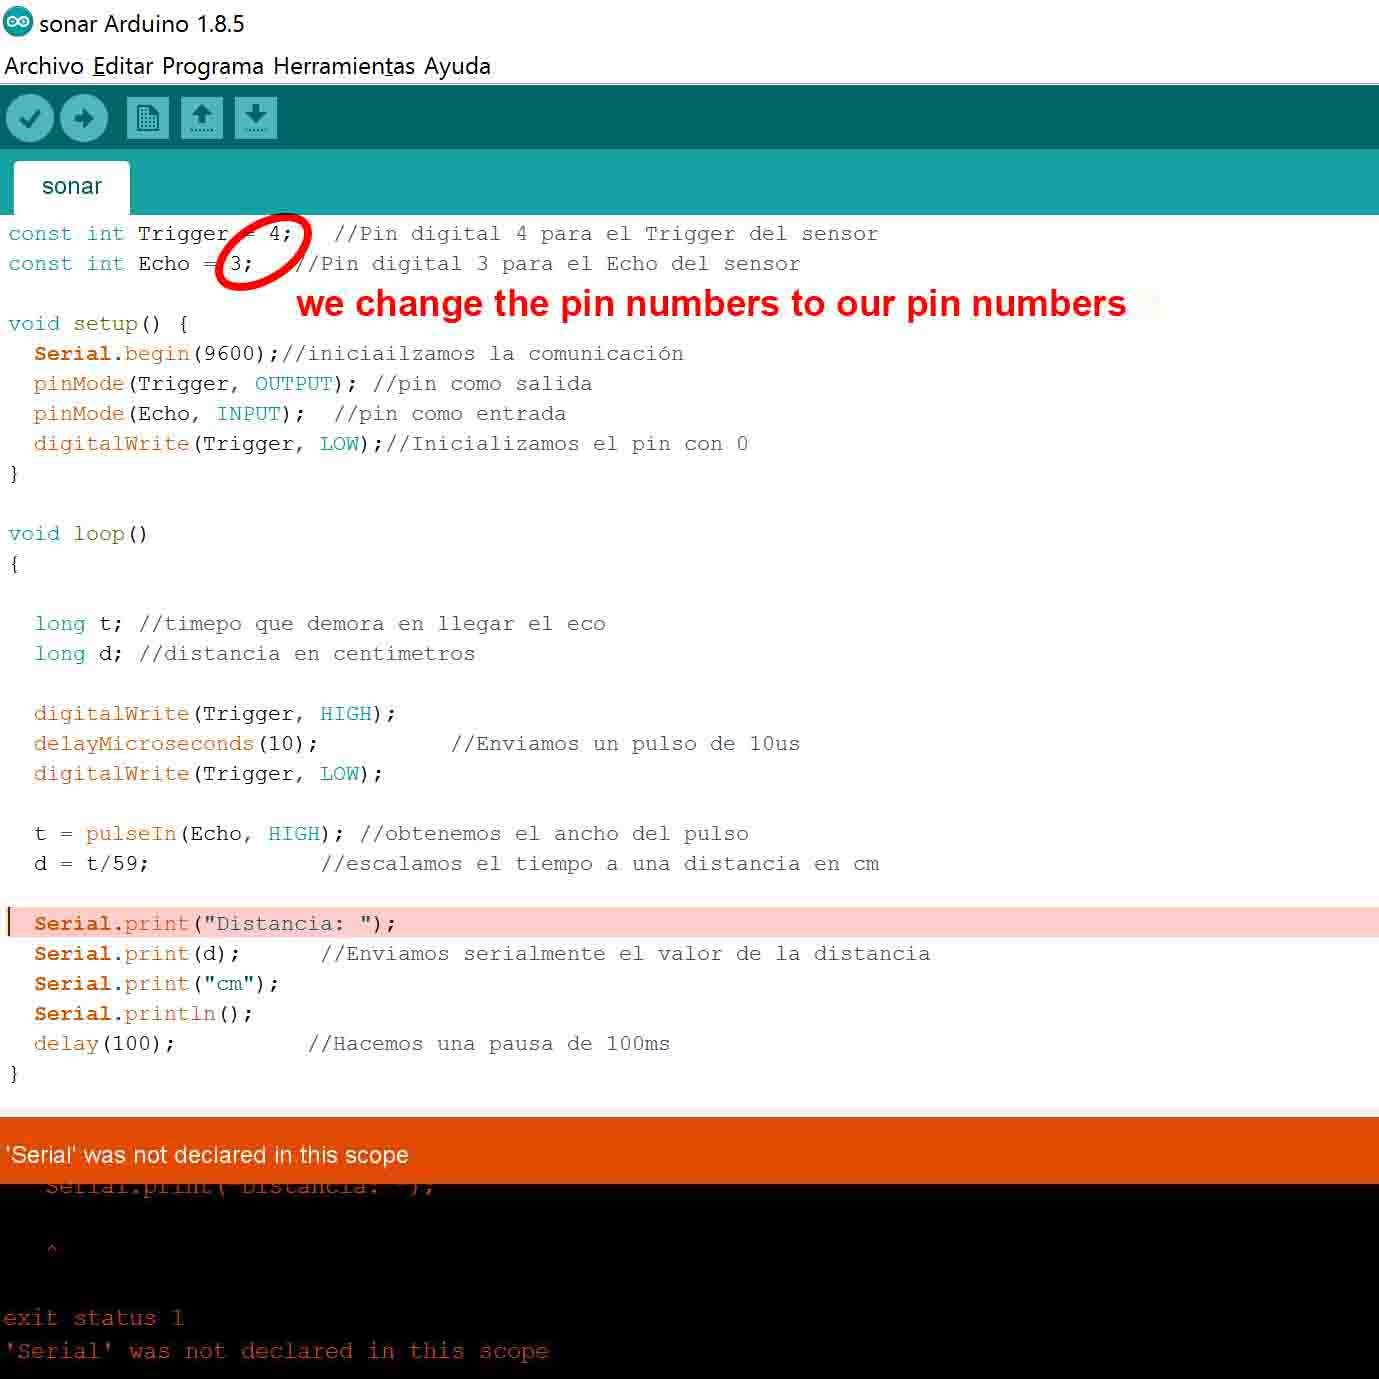The width and height of the screenshot is (1379, 1379).
Task: Click the line 'const int Echo = 3;'
Action: point(131,264)
